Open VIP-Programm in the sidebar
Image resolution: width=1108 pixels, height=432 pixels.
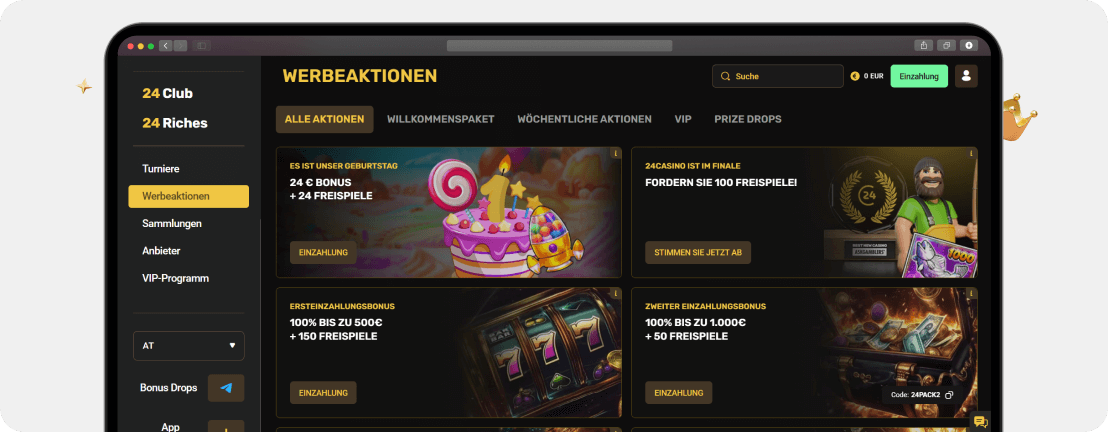pos(175,278)
